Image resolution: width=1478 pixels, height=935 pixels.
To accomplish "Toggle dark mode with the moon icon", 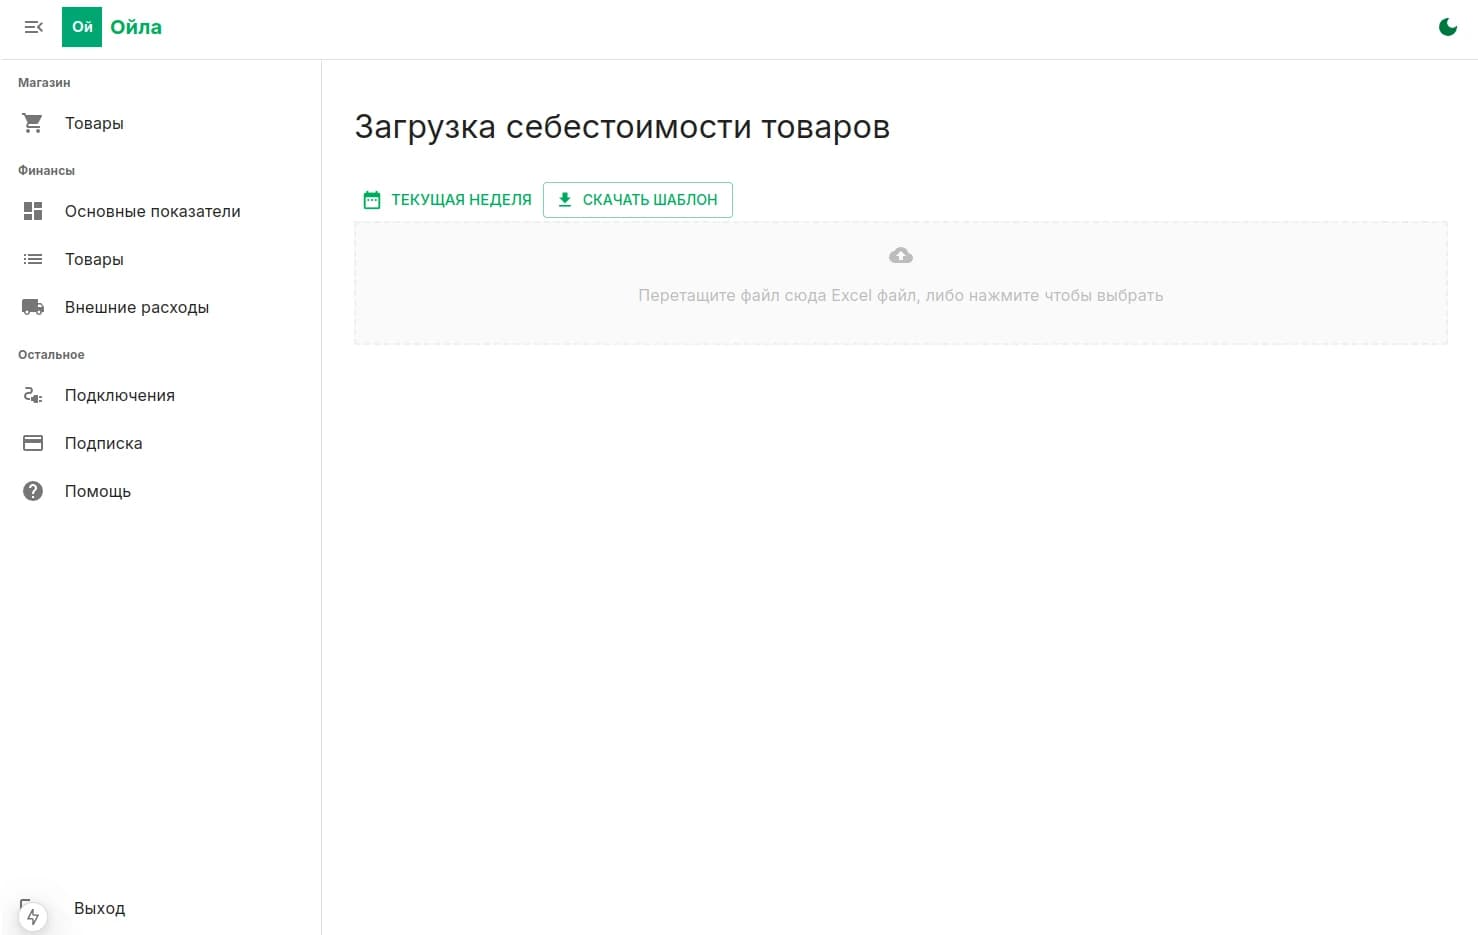I will 1447,27.
